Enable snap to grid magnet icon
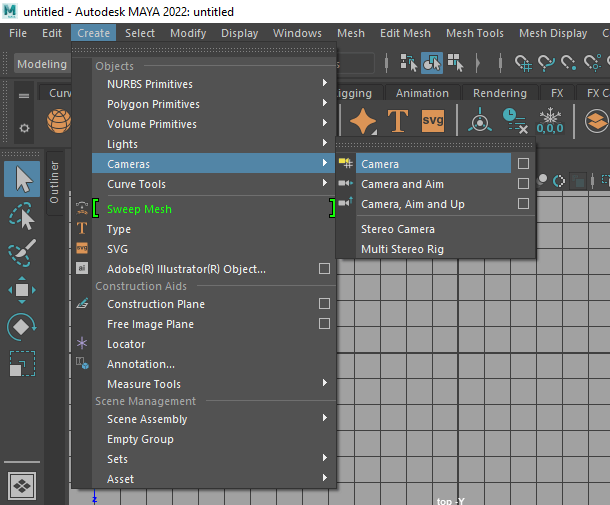This screenshot has height=505, width=610. pos(523,63)
